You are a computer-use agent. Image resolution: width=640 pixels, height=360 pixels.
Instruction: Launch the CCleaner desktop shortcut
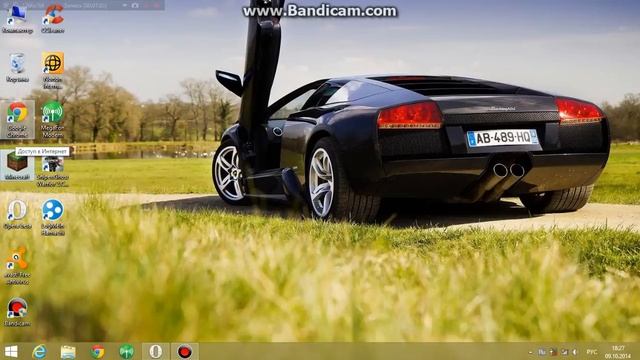click(53, 18)
